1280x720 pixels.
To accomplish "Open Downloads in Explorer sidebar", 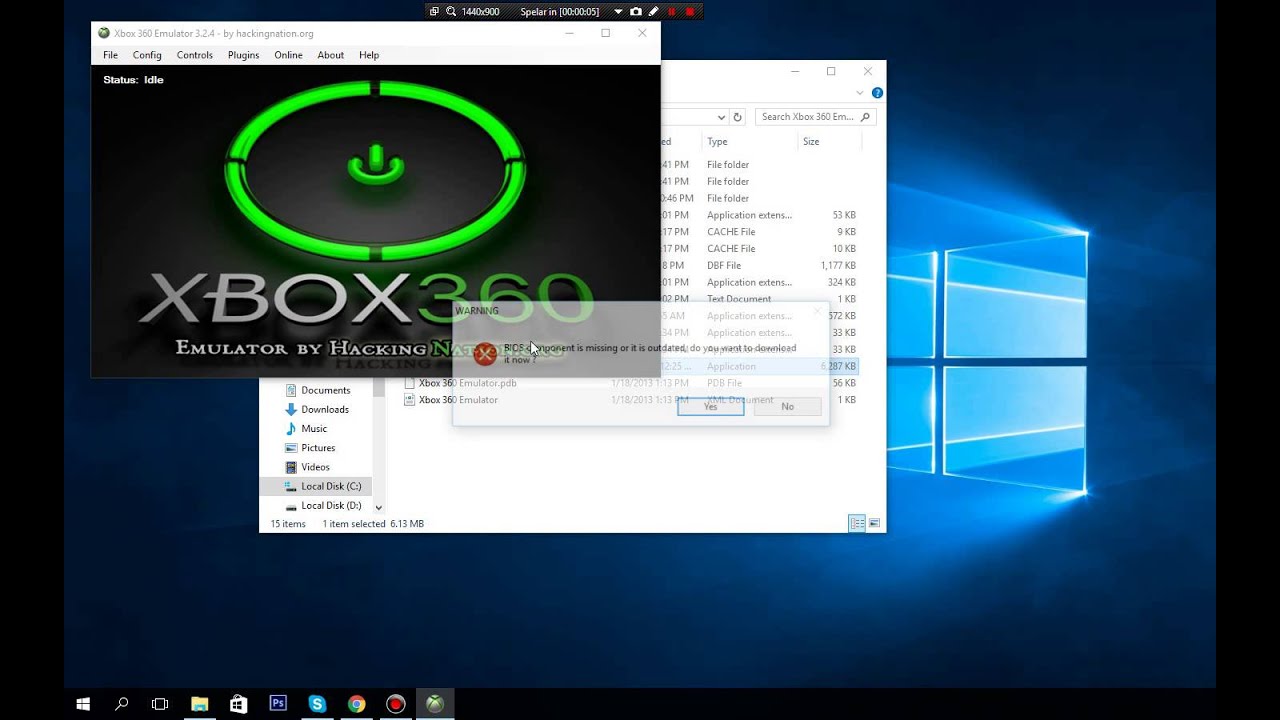I will pos(325,409).
